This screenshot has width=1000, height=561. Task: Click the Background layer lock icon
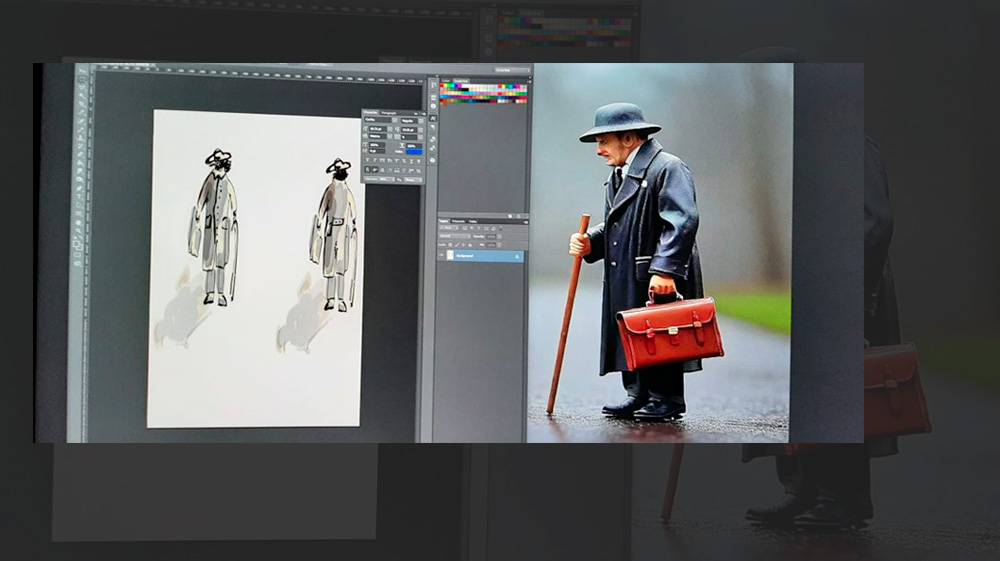point(517,256)
